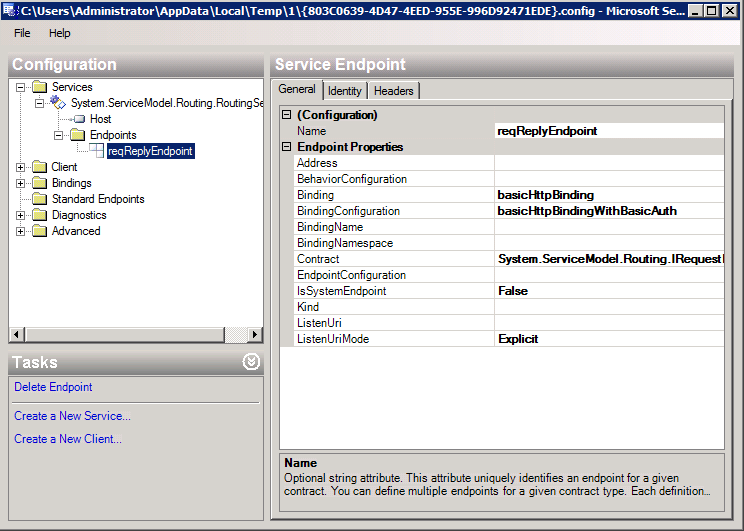Expand the Advanced tree node
Image resolution: width=744 pixels, height=531 pixels.
pos(21,231)
